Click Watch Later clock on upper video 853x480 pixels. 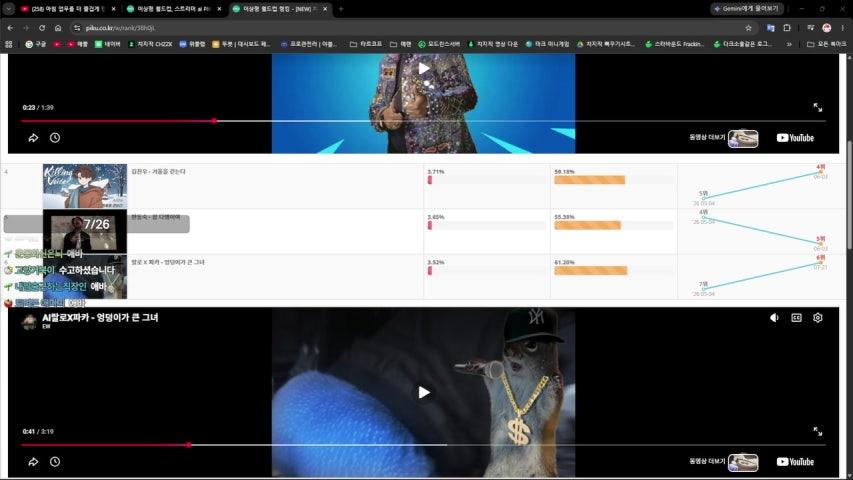(55, 138)
